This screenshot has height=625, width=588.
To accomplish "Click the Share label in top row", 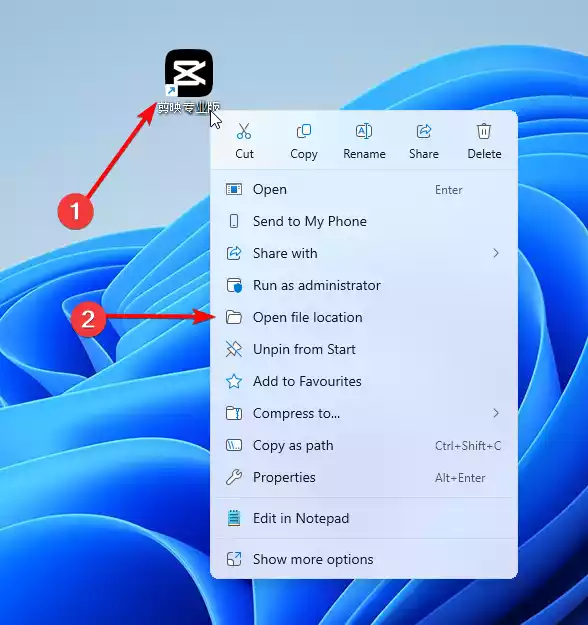I will pyautogui.click(x=424, y=154).
